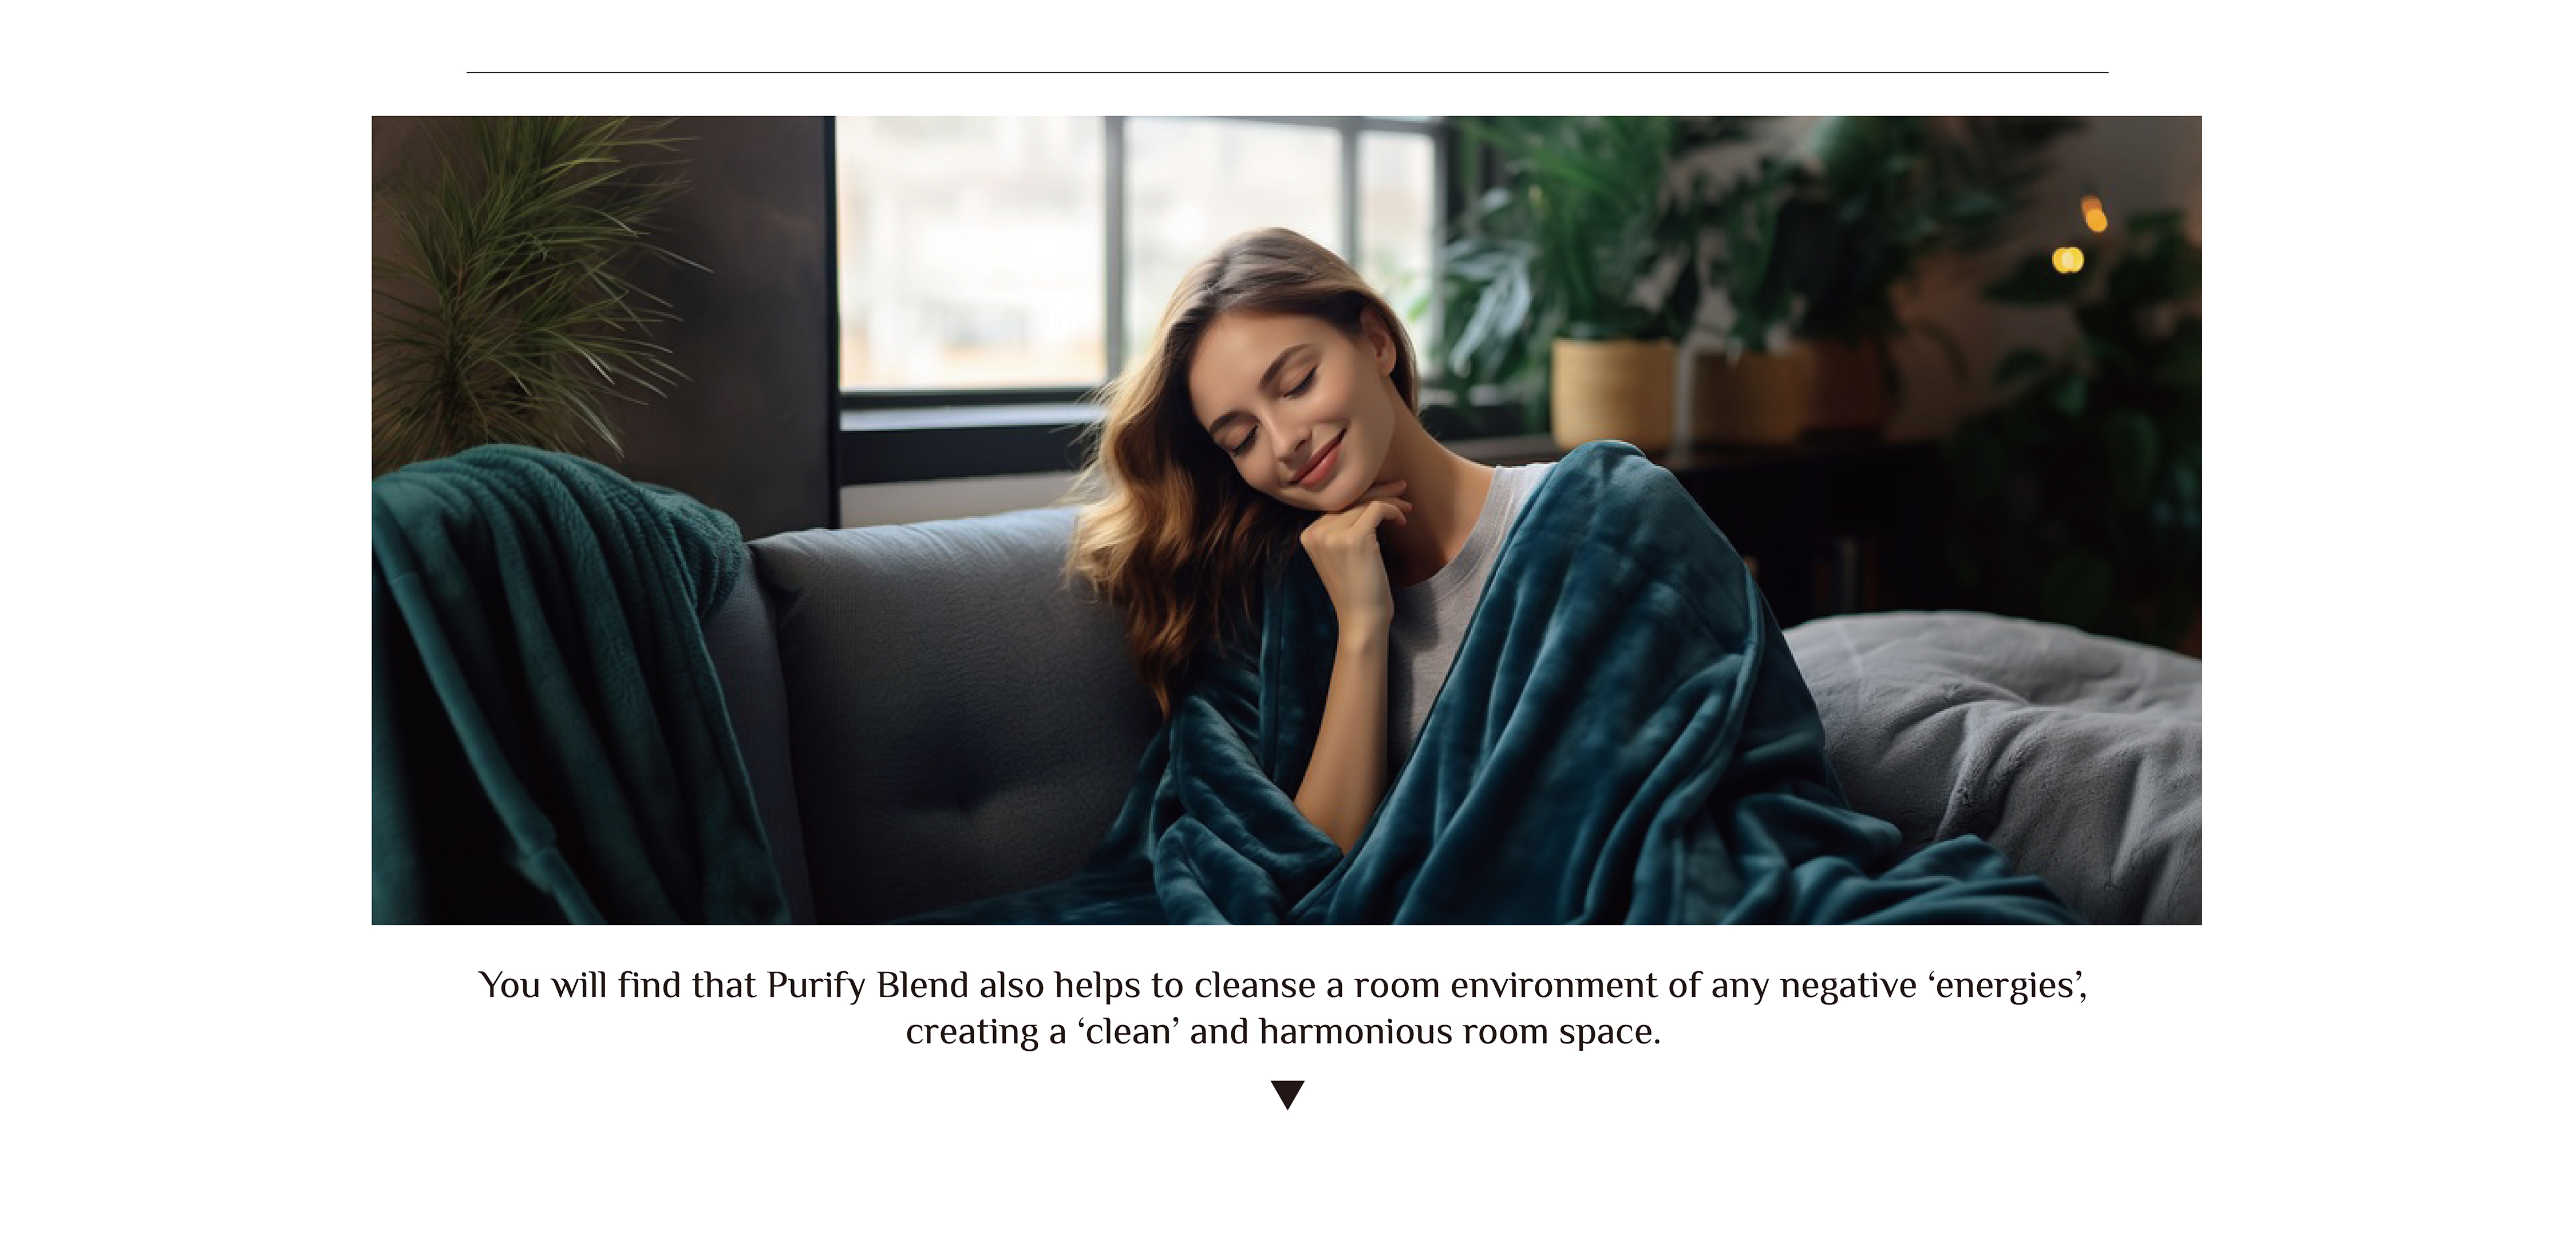Viewport: 2576px width, 1254px height.
Task: Open the woman-on-sofa banner photo
Action: coord(1286,520)
